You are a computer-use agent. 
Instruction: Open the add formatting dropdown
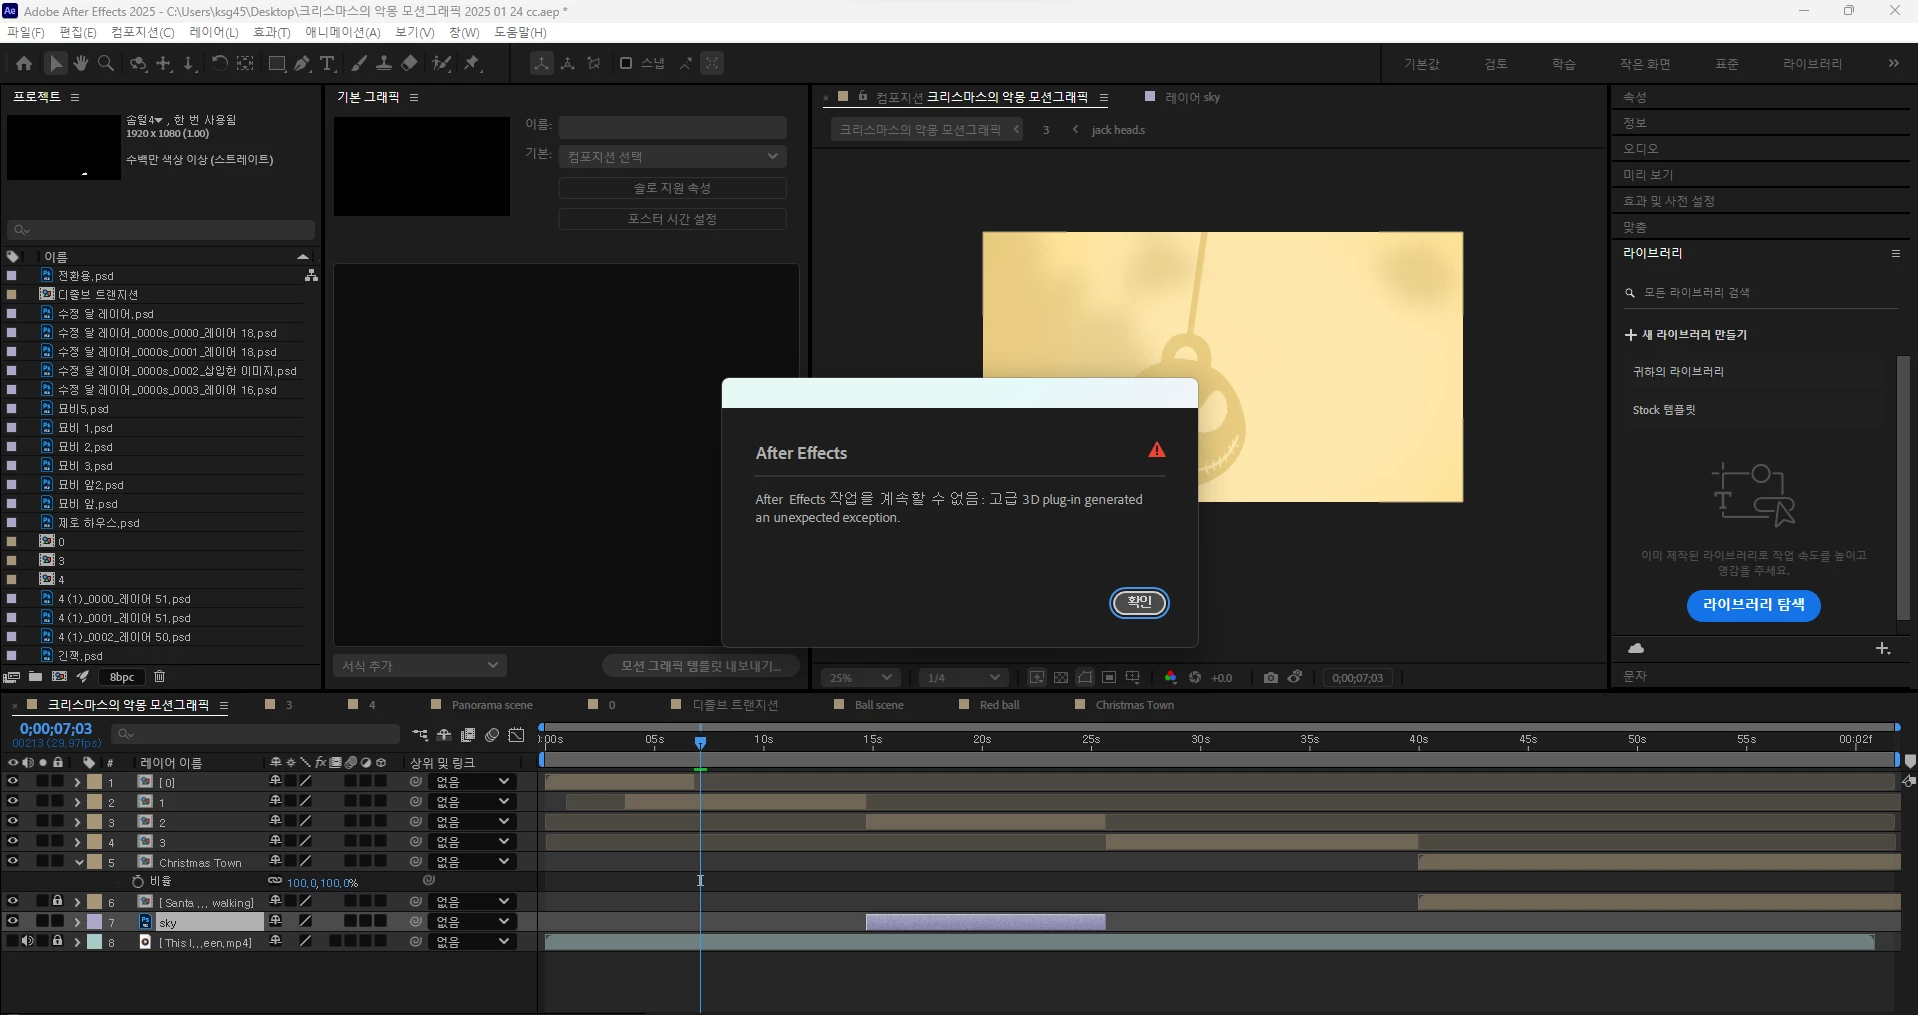click(420, 665)
